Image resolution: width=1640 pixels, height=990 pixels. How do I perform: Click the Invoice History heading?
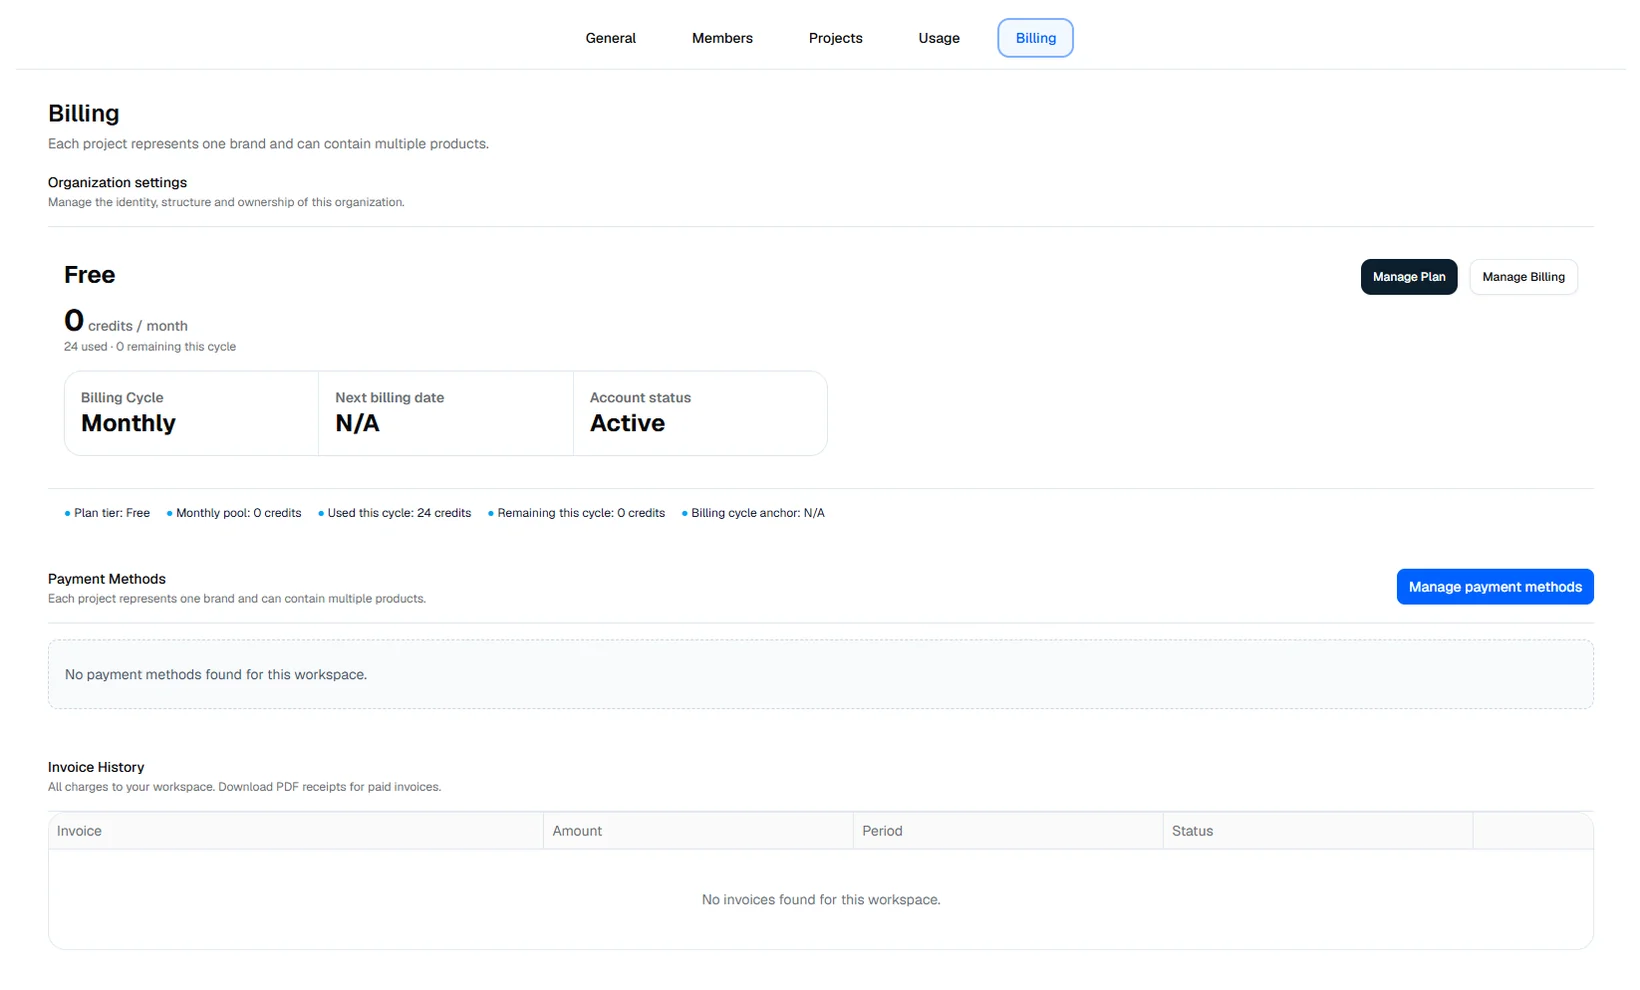pos(96,767)
